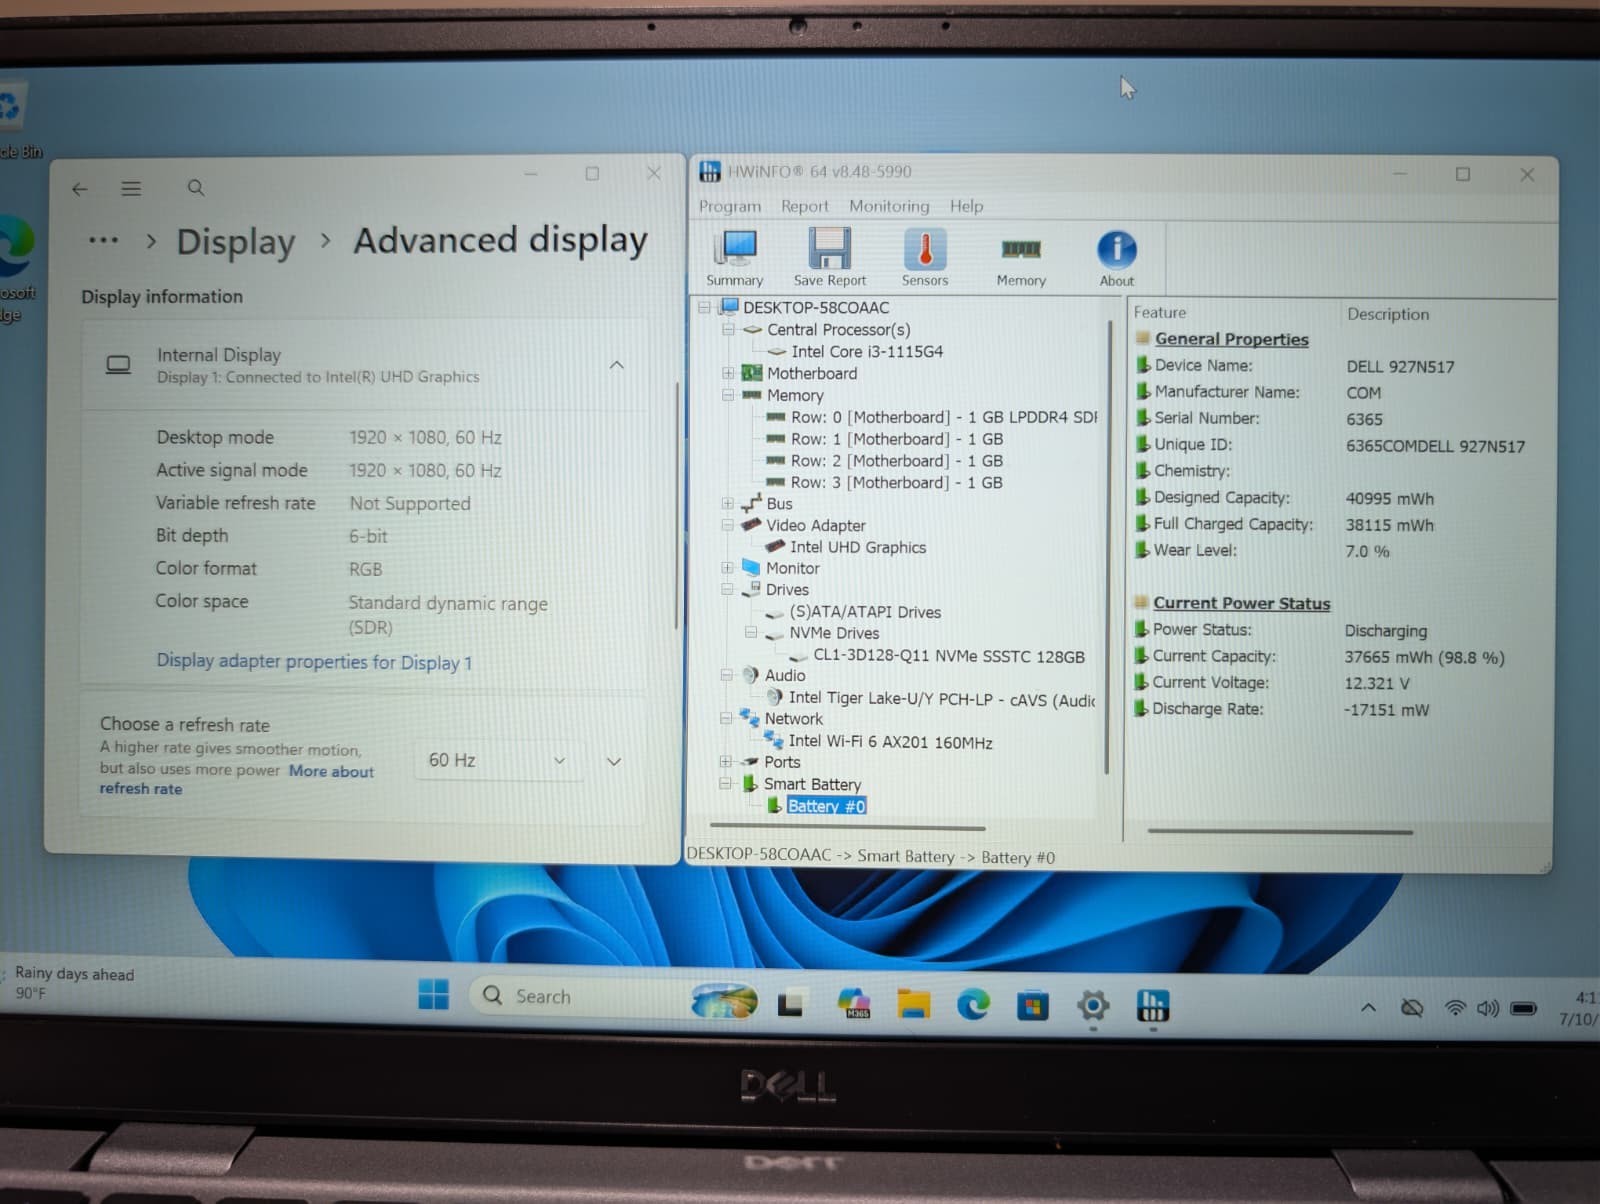Viewport: 1600px width, 1204px height.
Task: Open Display adapter properties for Display 1
Action: tap(314, 661)
